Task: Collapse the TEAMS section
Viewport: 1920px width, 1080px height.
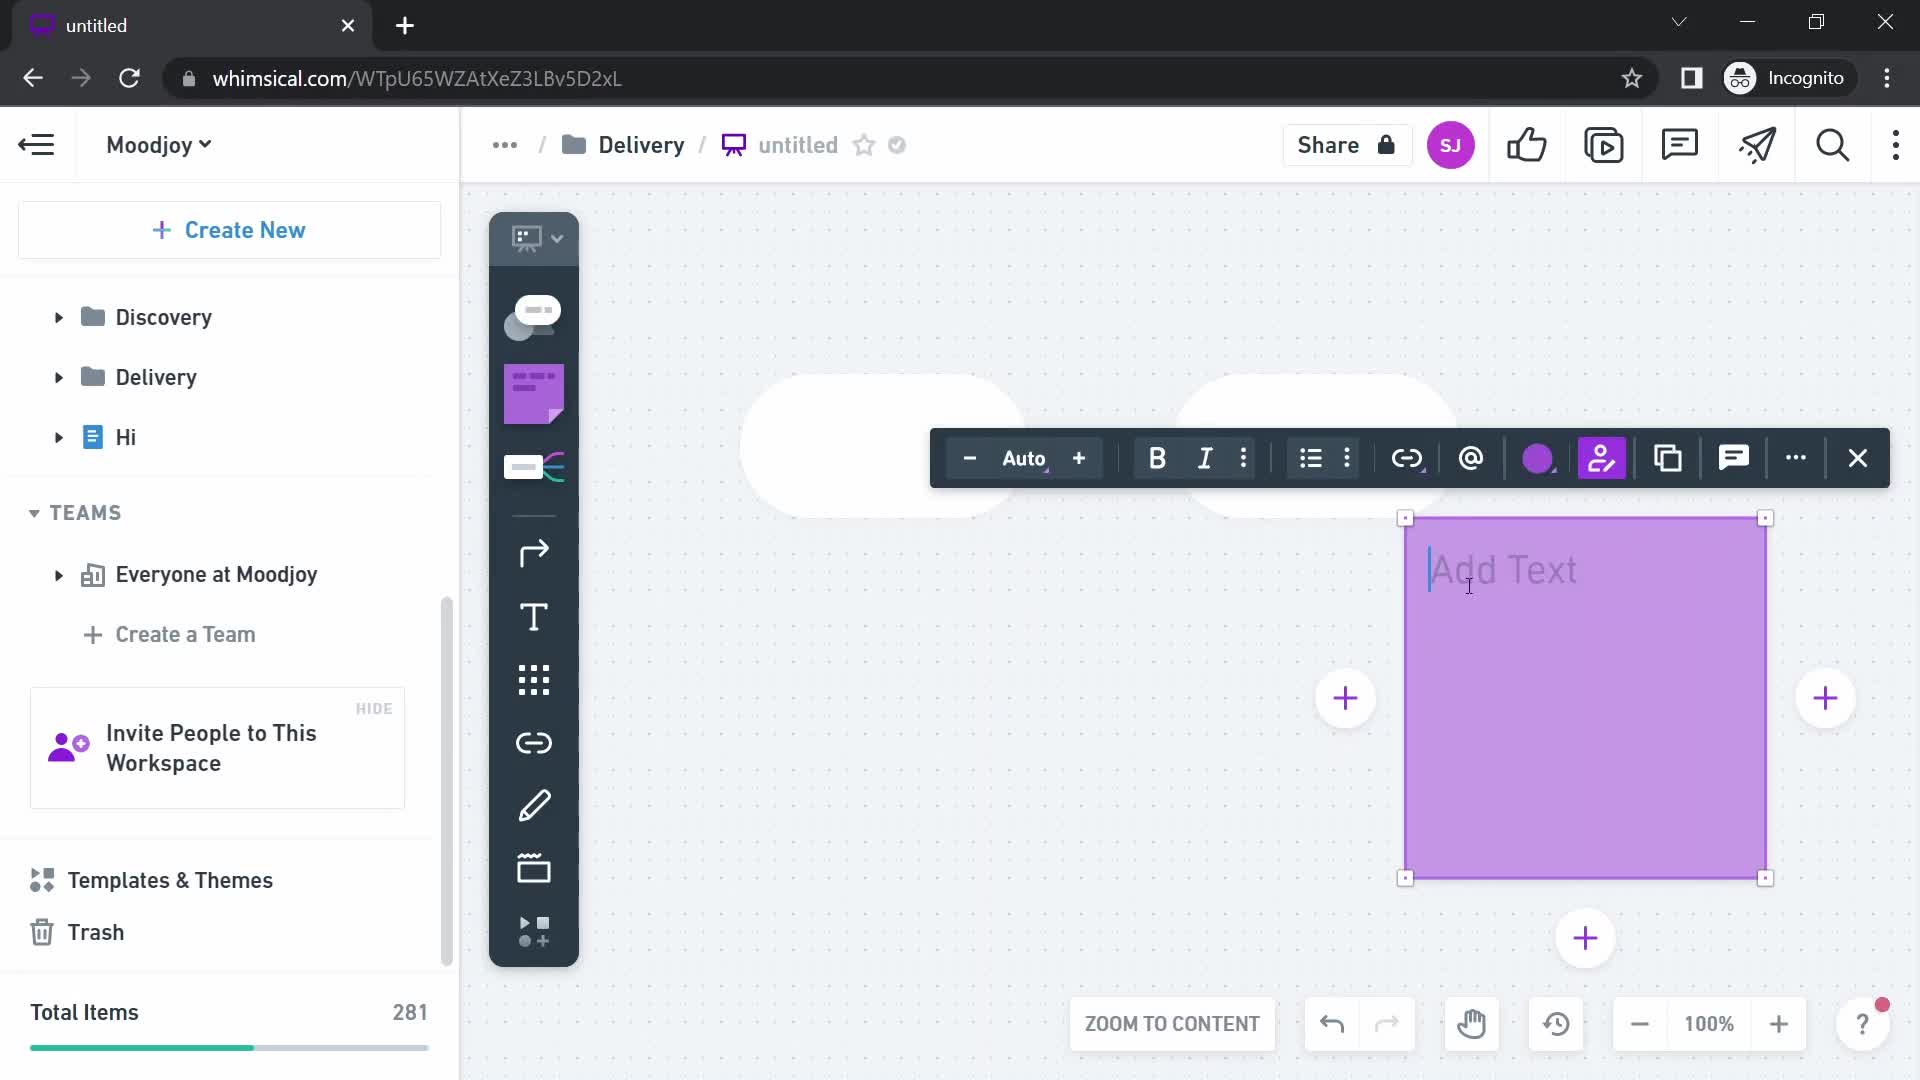Action: point(34,513)
